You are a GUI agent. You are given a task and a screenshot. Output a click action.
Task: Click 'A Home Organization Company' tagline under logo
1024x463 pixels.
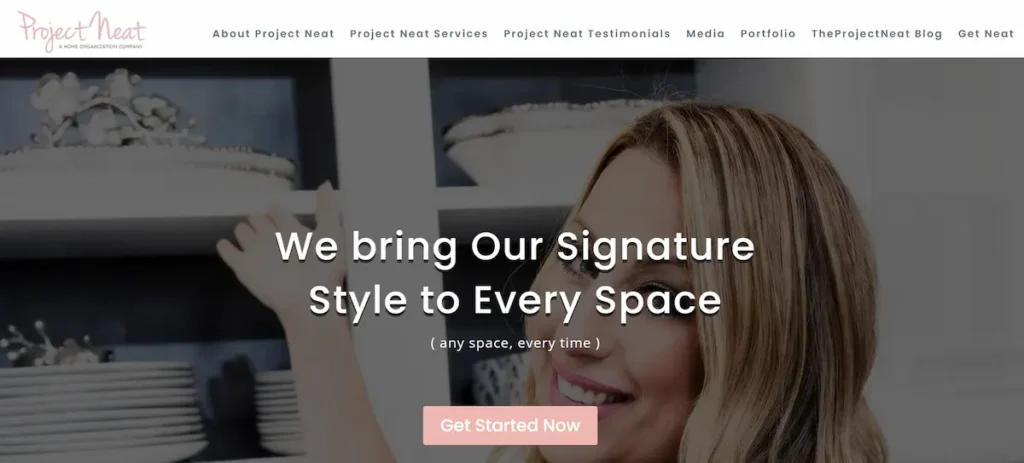click(101, 47)
